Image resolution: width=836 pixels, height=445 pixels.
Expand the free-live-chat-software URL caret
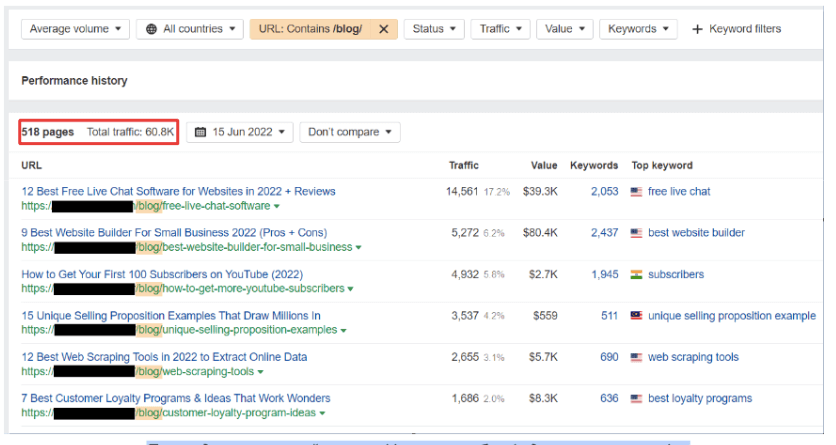coord(277,207)
